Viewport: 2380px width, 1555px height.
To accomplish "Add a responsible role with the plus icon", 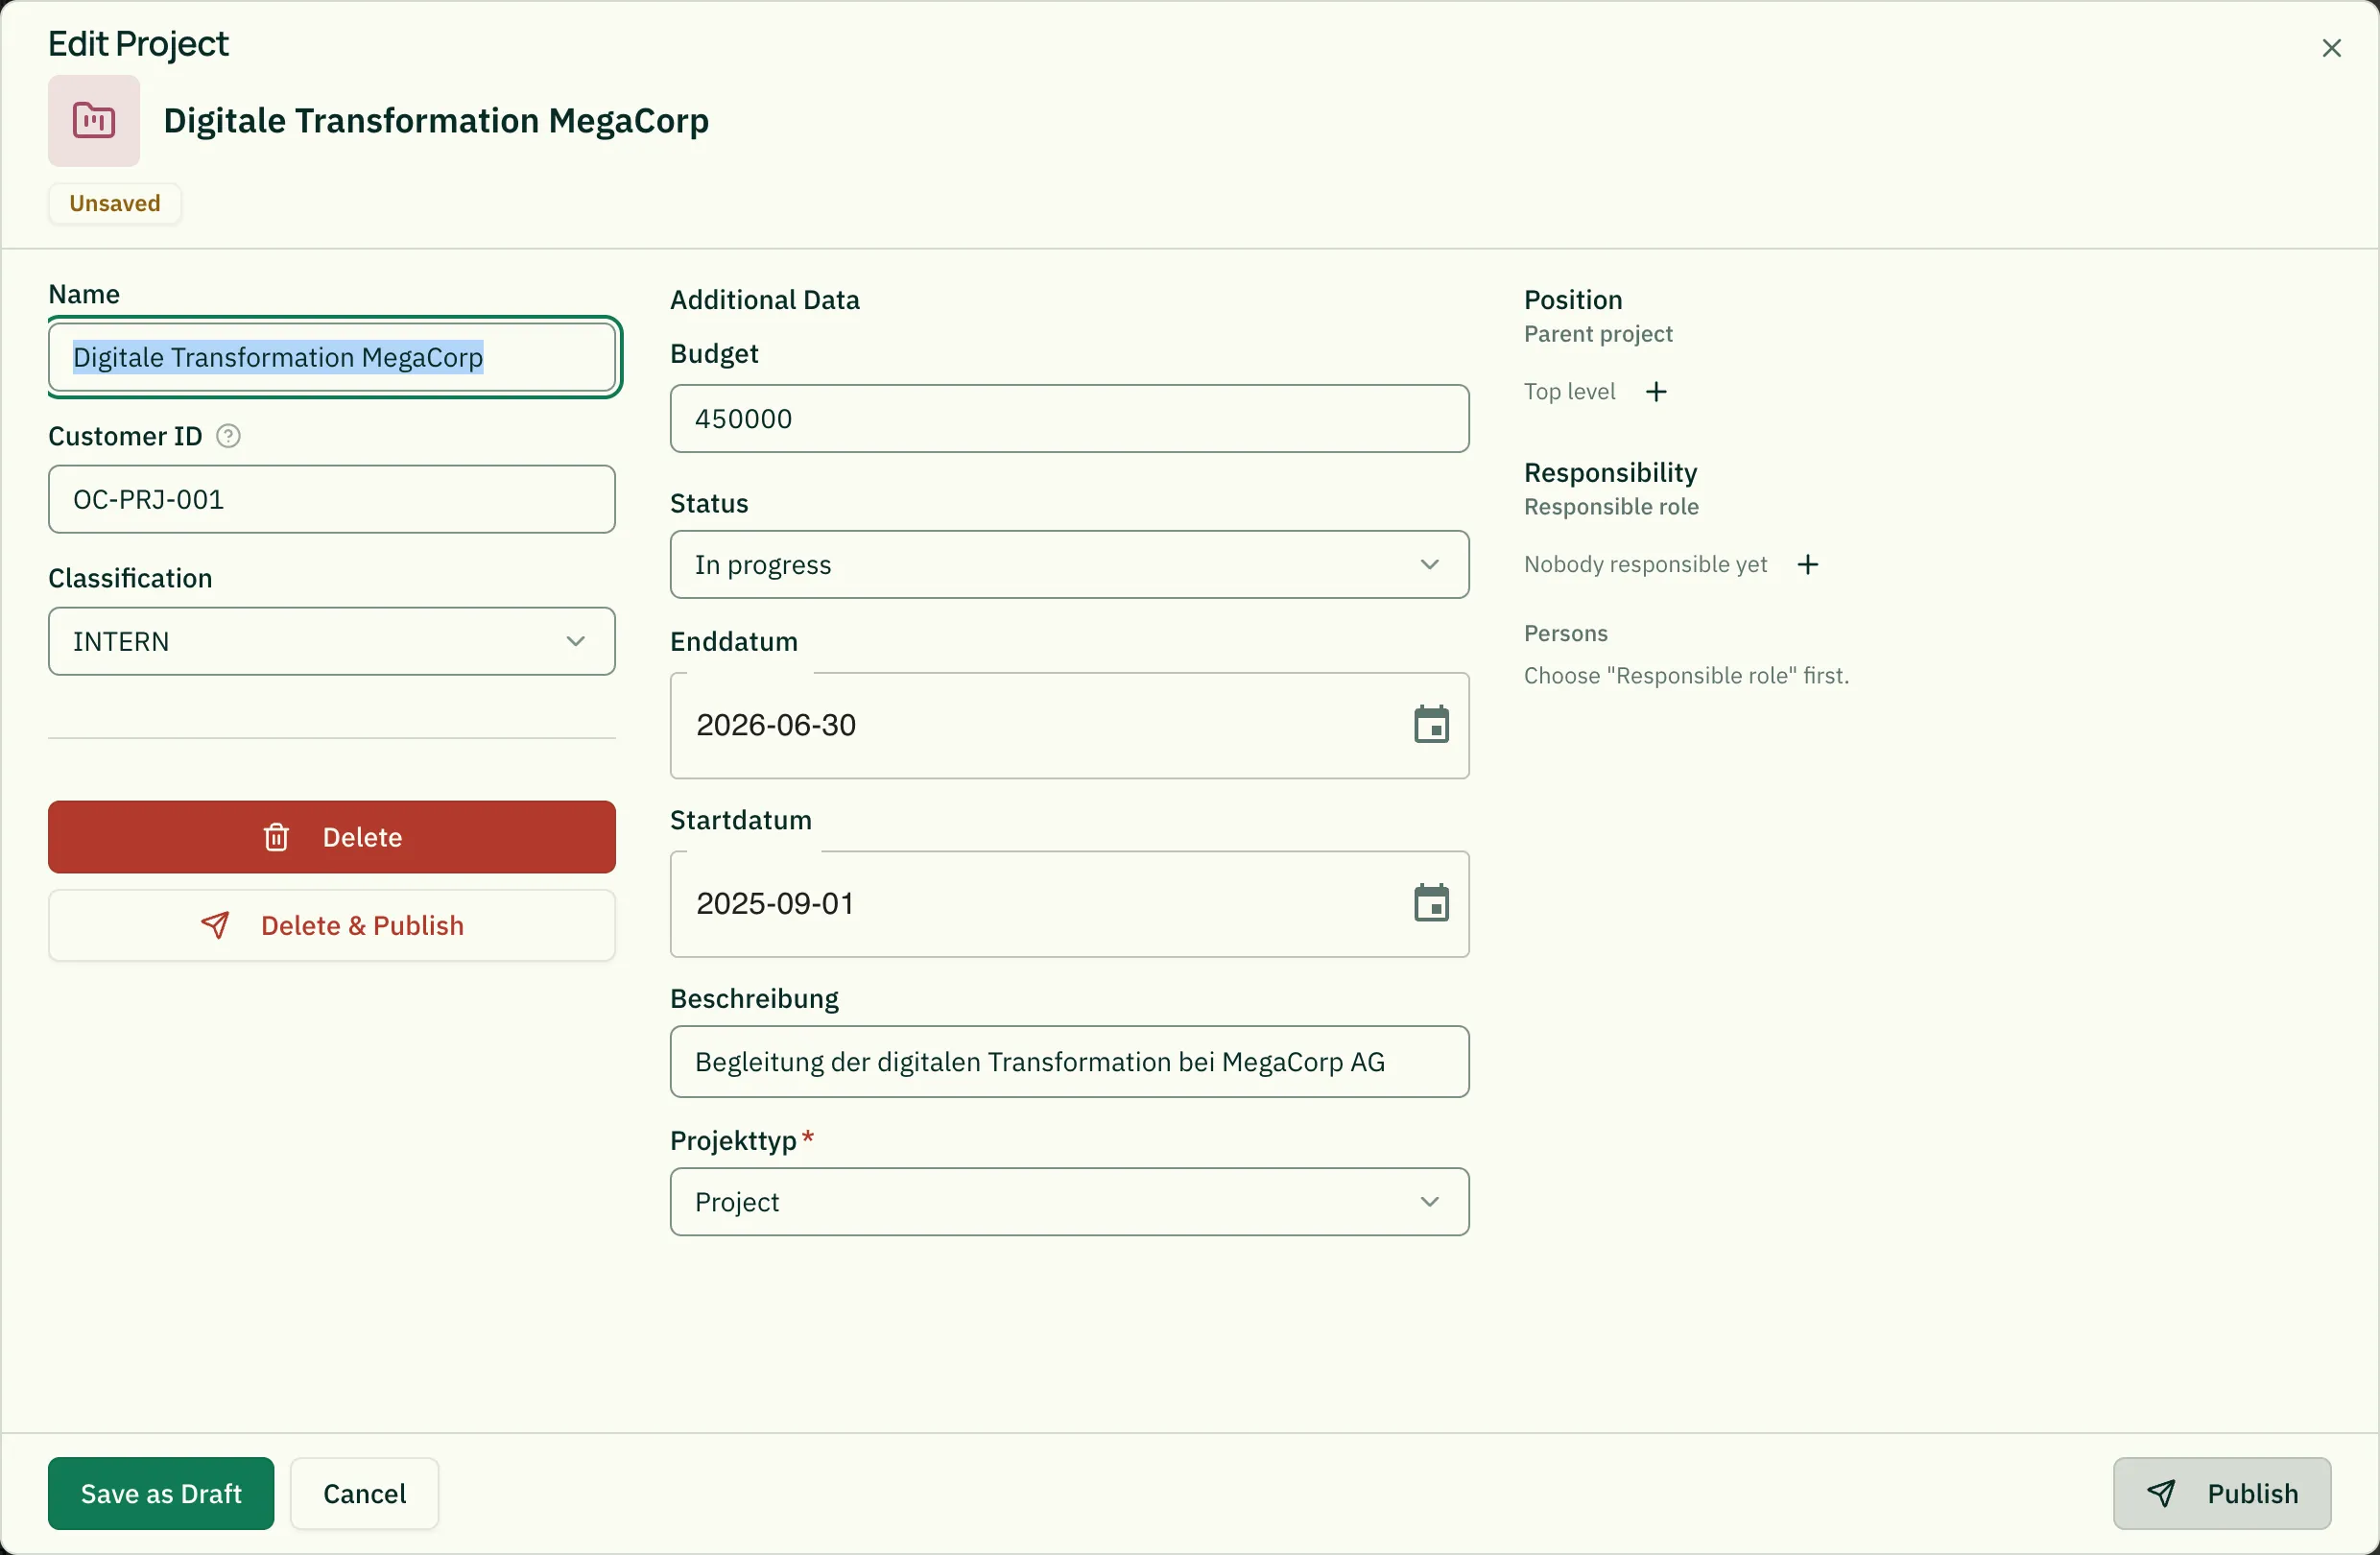I will [1807, 564].
